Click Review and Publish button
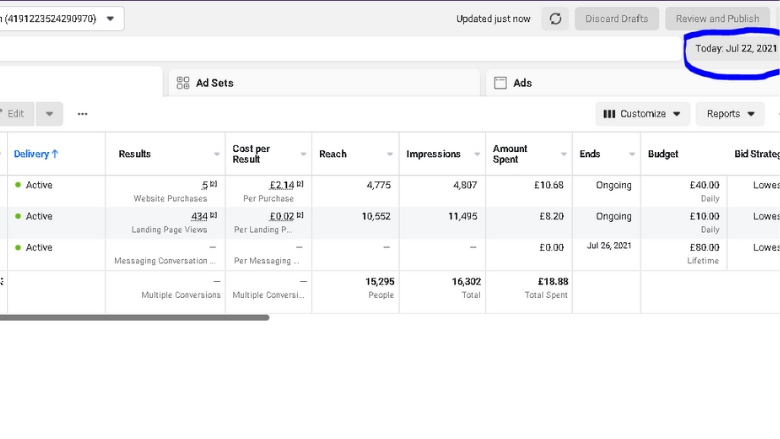The height and width of the screenshot is (439, 780). coord(717,19)
